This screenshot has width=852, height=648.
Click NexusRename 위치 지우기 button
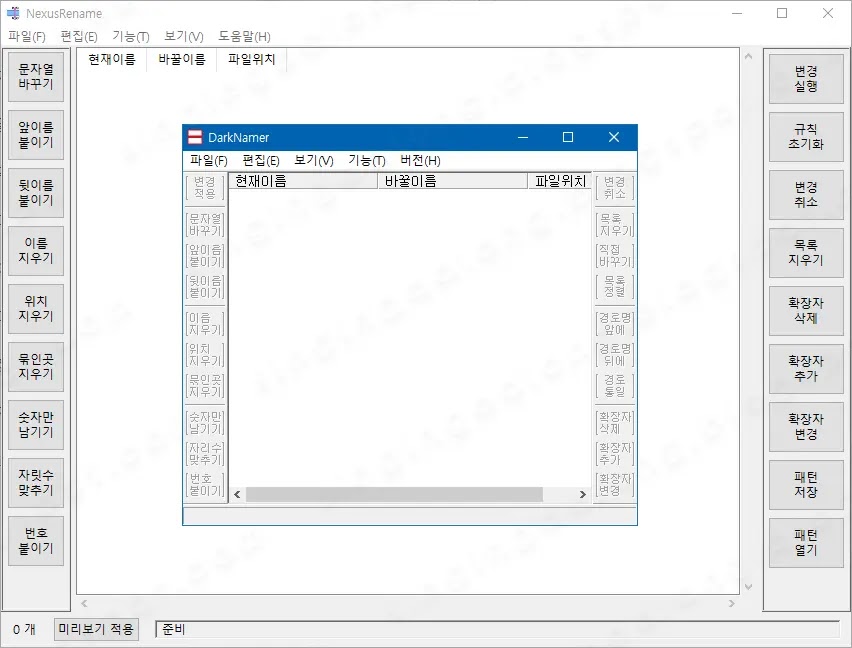[x=36, y=309]
